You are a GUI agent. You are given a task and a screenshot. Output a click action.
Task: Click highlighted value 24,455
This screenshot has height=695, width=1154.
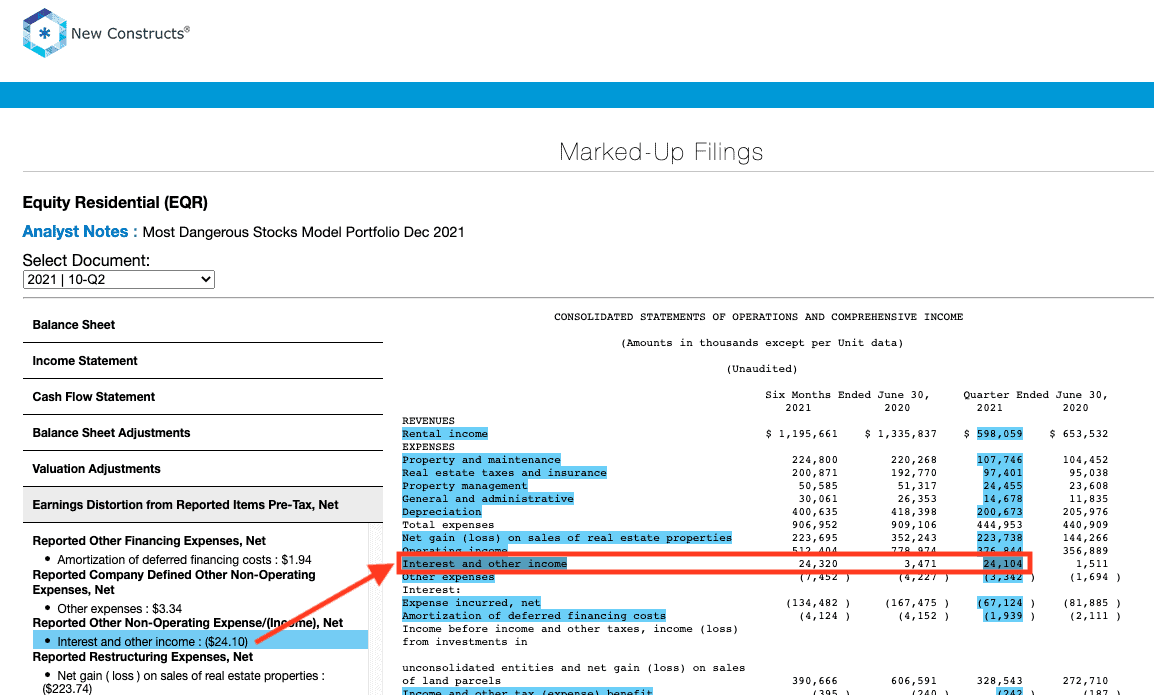tap(1002, 486)
